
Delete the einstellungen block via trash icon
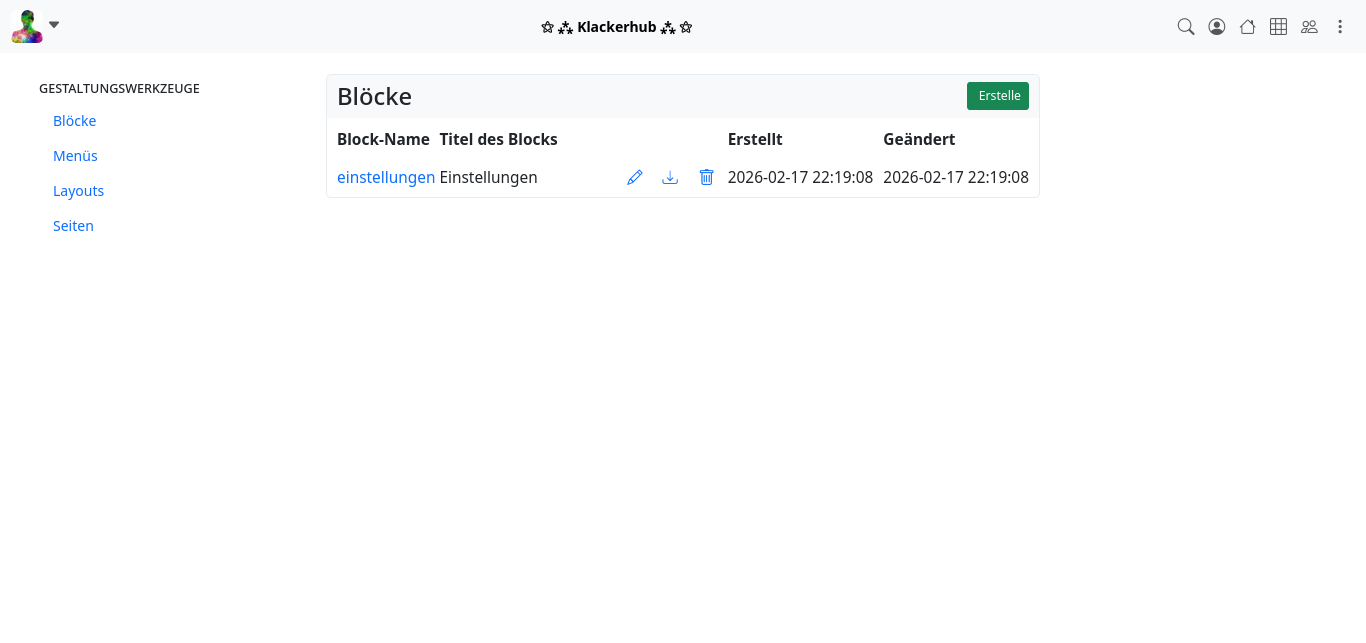(x=706, y=177)
